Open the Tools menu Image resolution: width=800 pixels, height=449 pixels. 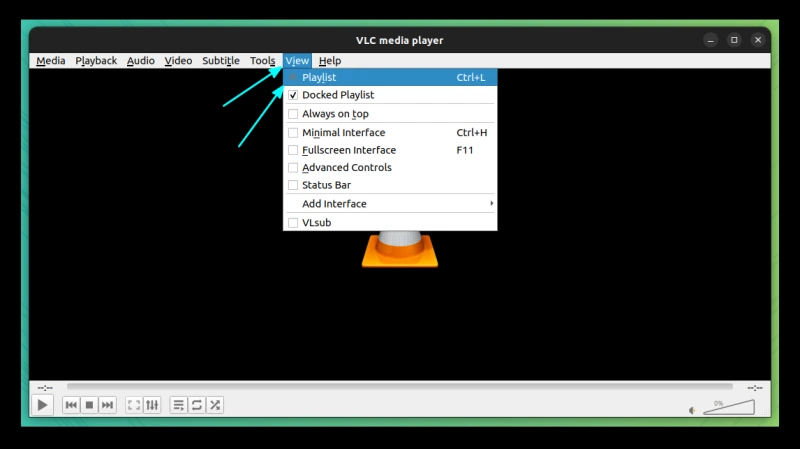263,61
